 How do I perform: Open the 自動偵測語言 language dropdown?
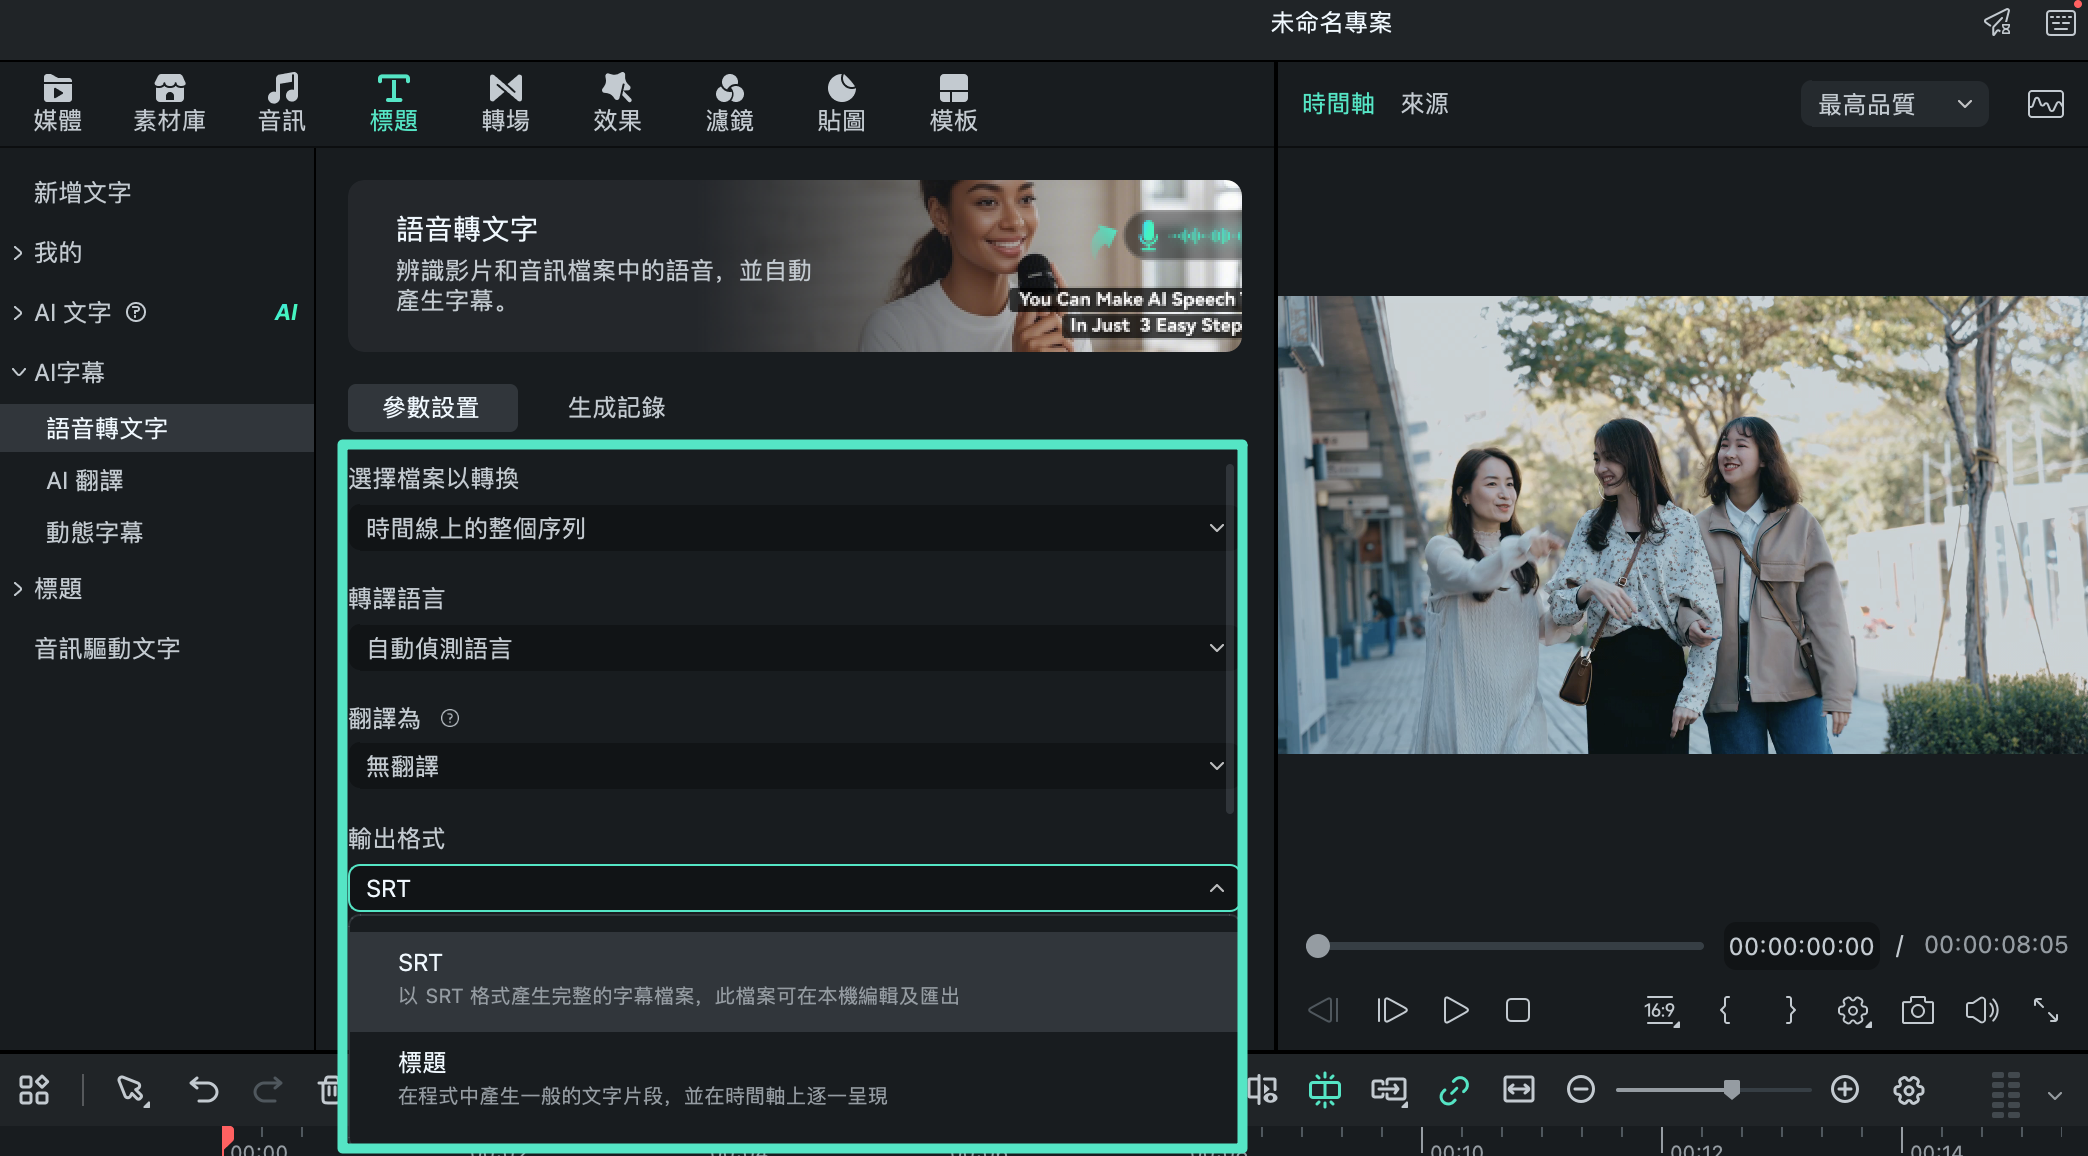coord(792,648)
